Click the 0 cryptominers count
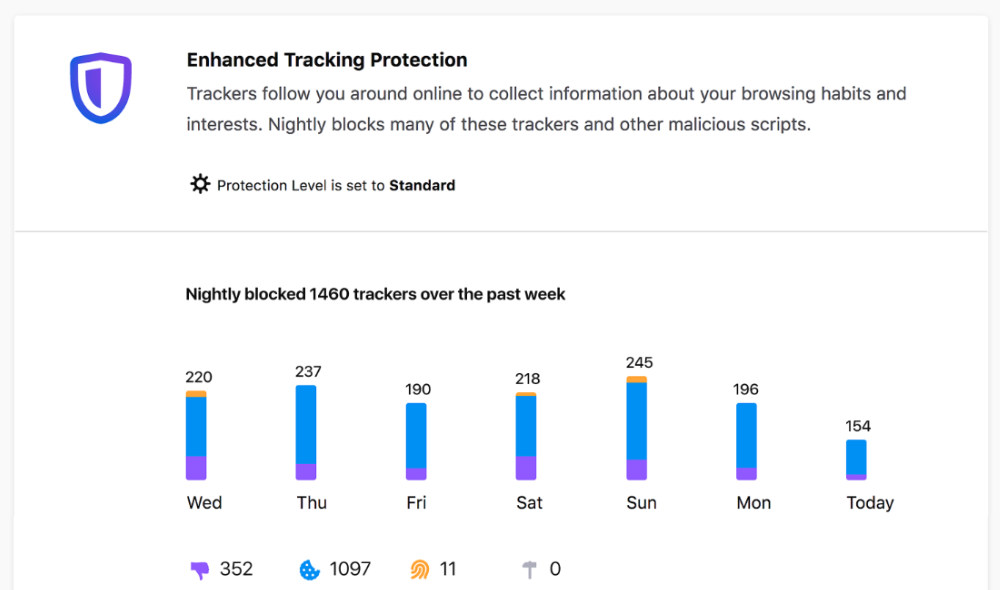Viewport: 1000px width, 590px height. (555, 569)
